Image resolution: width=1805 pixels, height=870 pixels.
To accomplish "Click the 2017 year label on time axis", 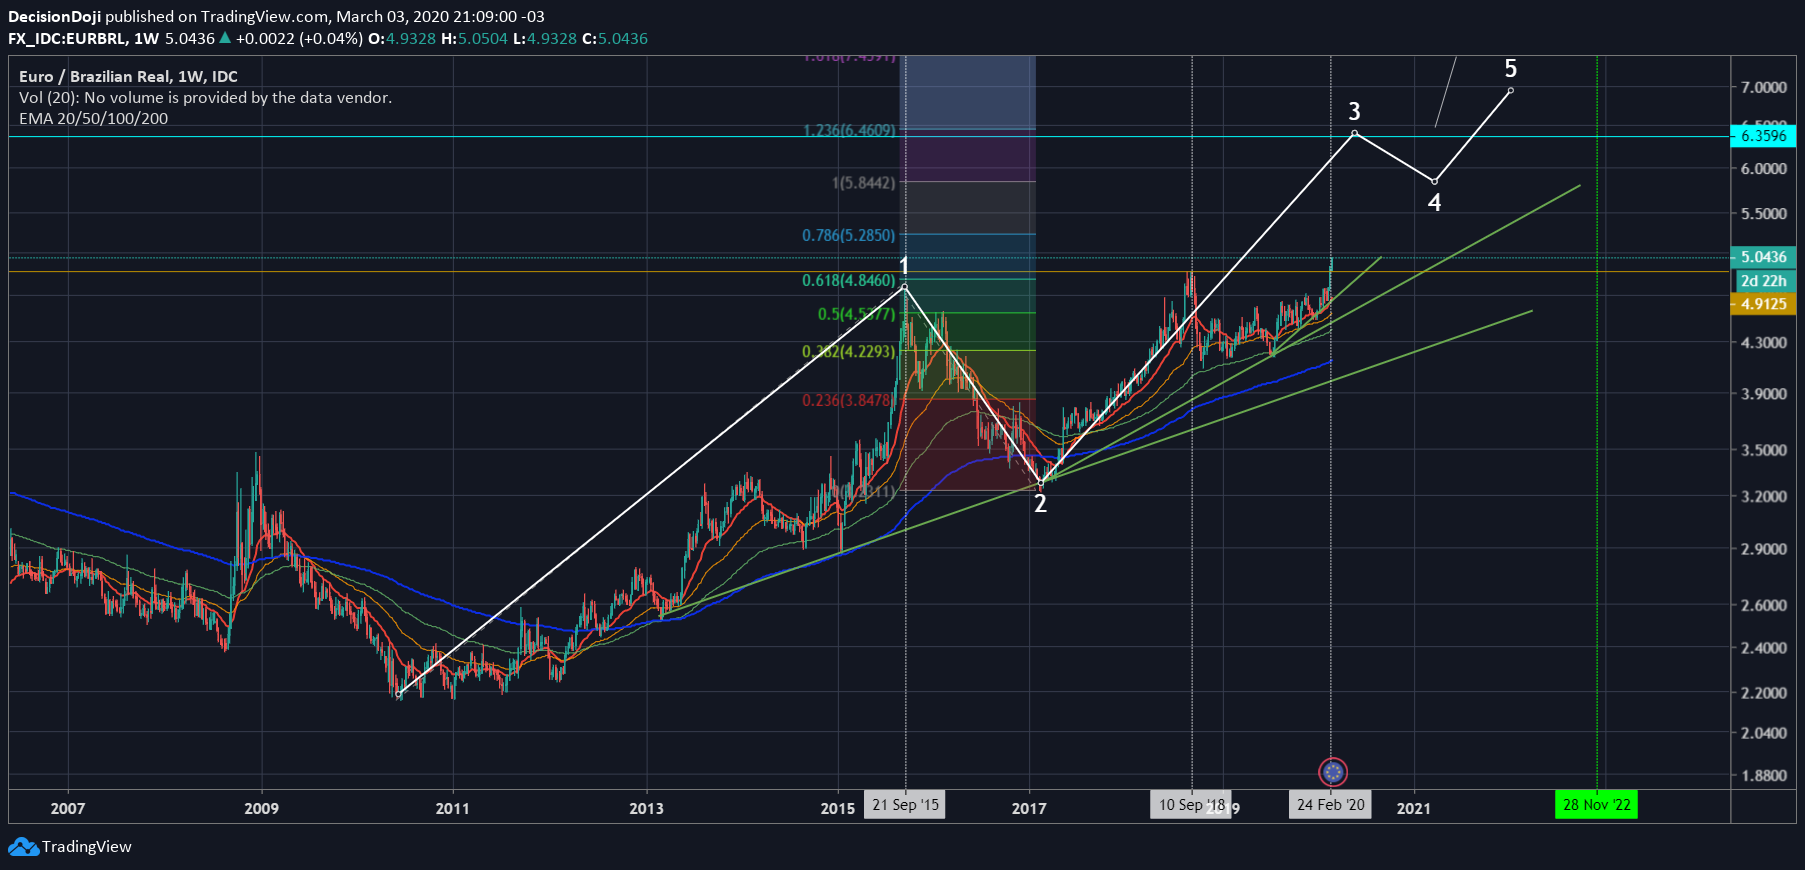I will (1029, 808).
